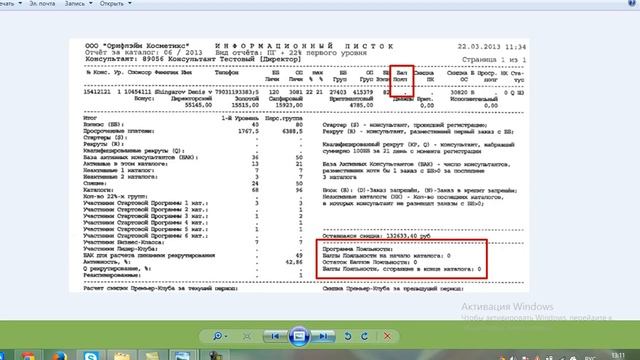Viewport: 640px width, 360px height.
Task: Open Chrome from the taskbar
Action: [28, 356]
